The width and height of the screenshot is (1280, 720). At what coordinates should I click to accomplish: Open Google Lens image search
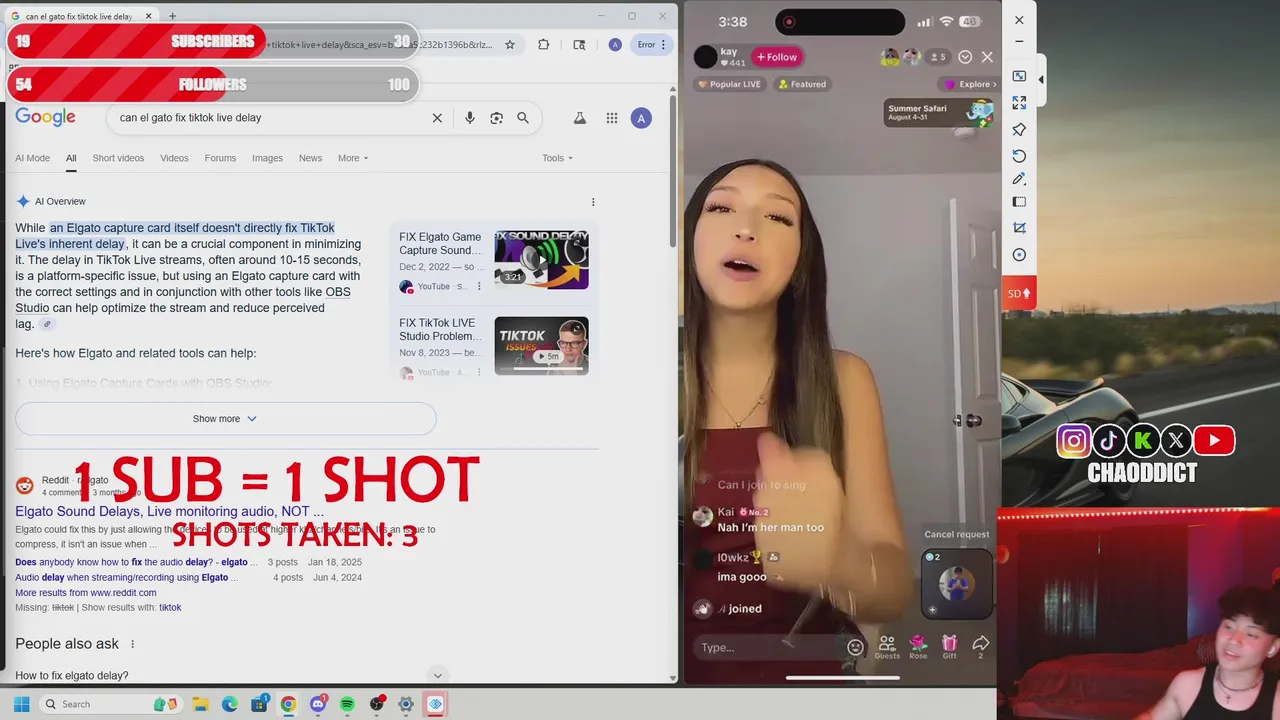pyautogui.click(x=496, y=118)
